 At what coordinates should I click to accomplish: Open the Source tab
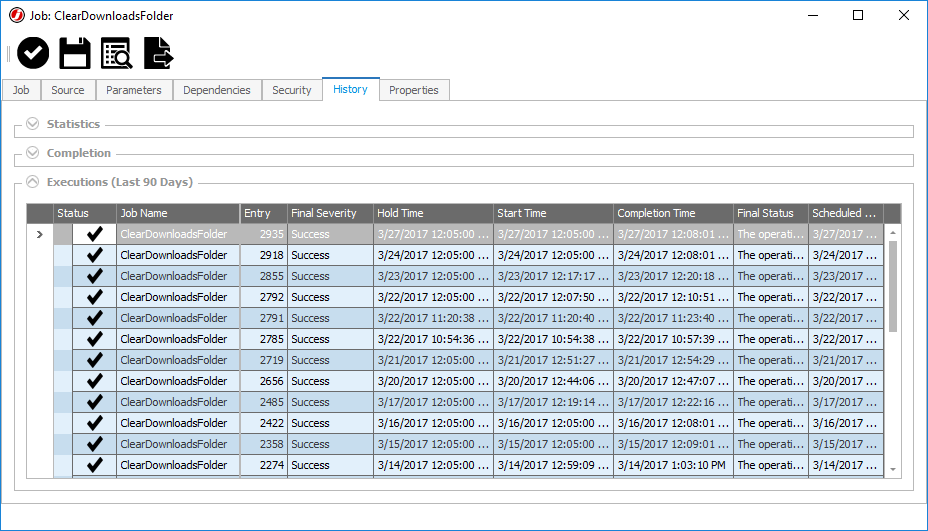point(67,90)
